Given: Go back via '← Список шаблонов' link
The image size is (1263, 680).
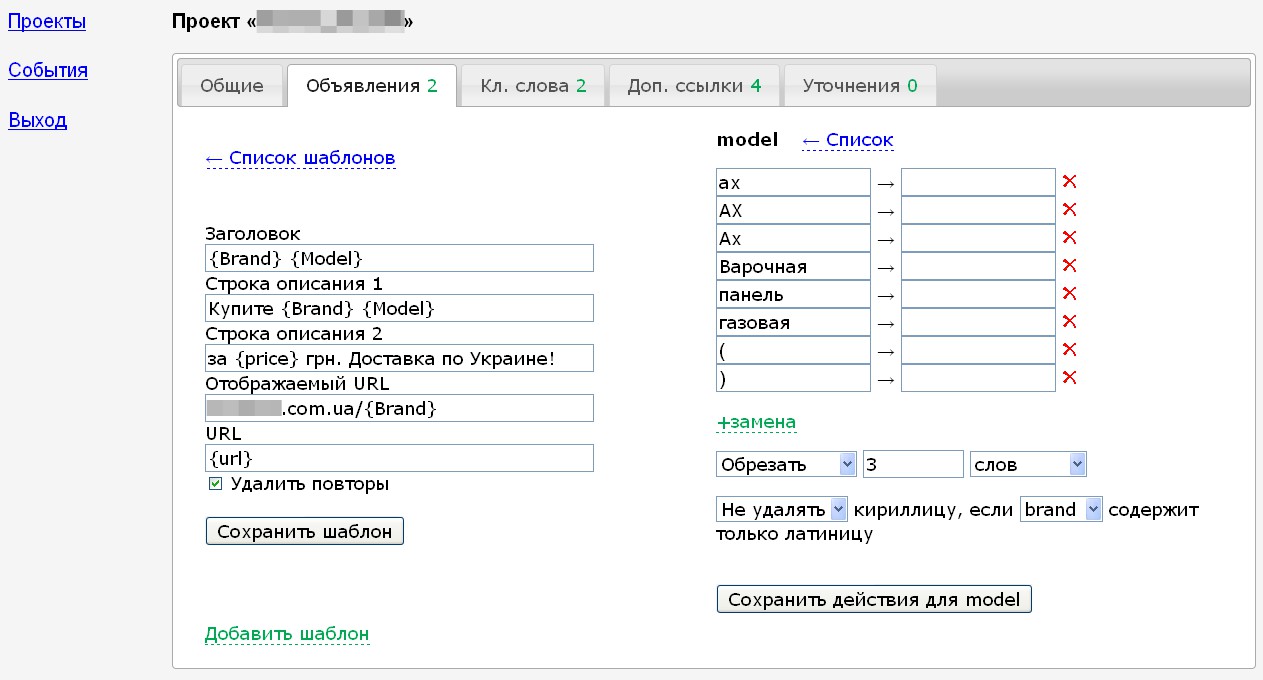Looking at the screenshot, I should (300, 158).
